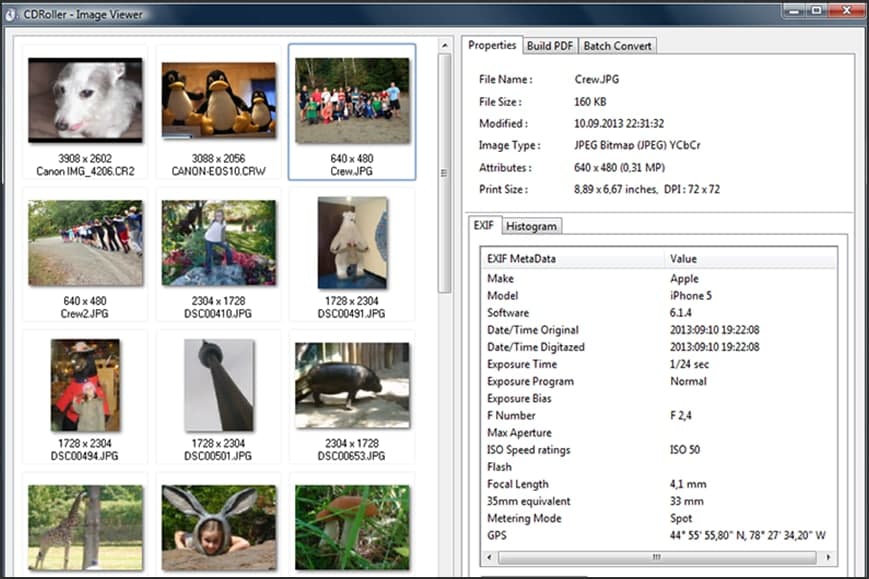Open the tower photo DSC00501.JPG thumbnail
The image size is (869, 579).
(x=219, y=385)
